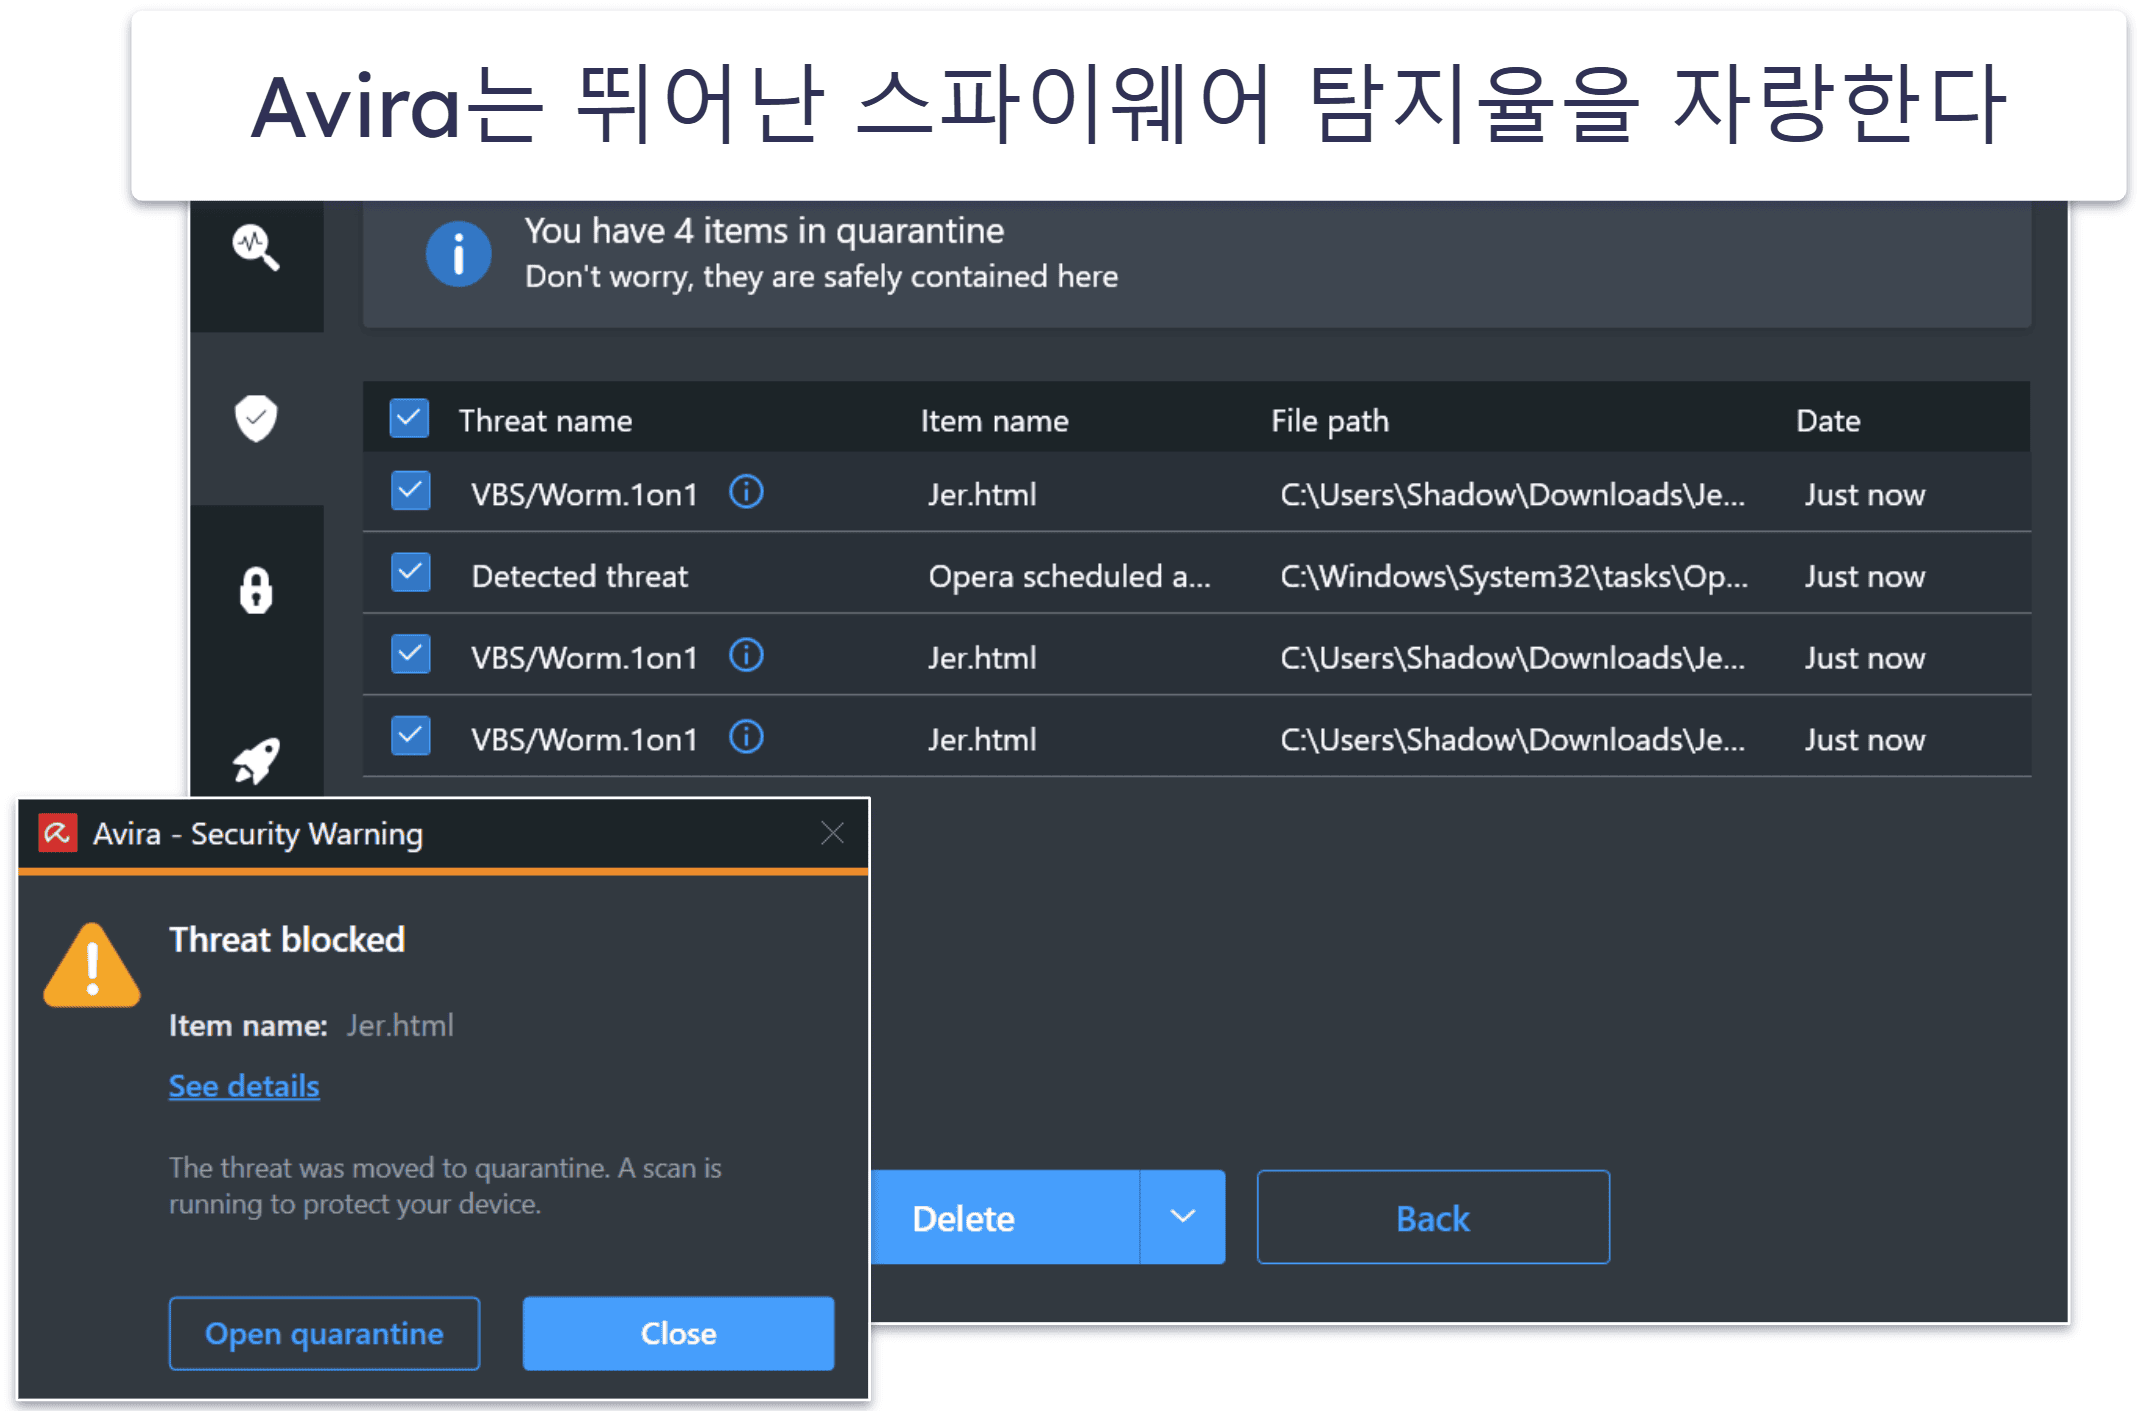Close the Avira Security Warning with X
The image size is (2137, 1411).
[832, 833]
